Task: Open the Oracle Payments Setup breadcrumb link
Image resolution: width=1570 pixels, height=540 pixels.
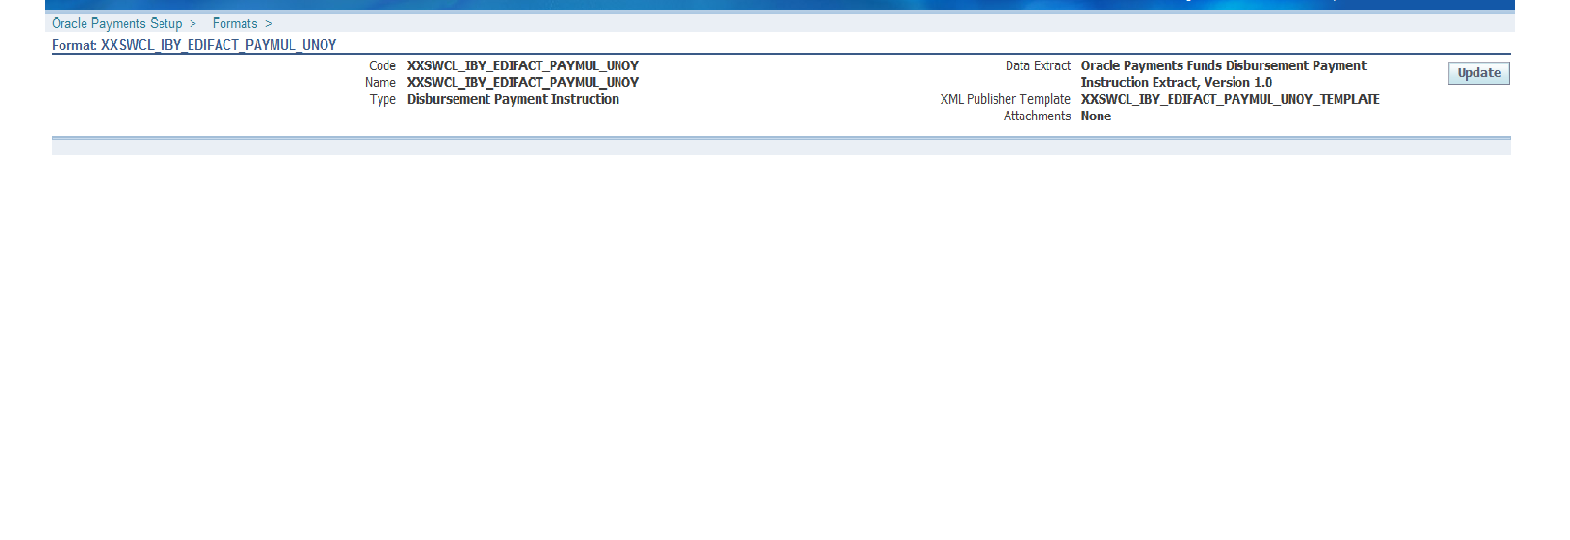Action: click(x=117, y=23)
